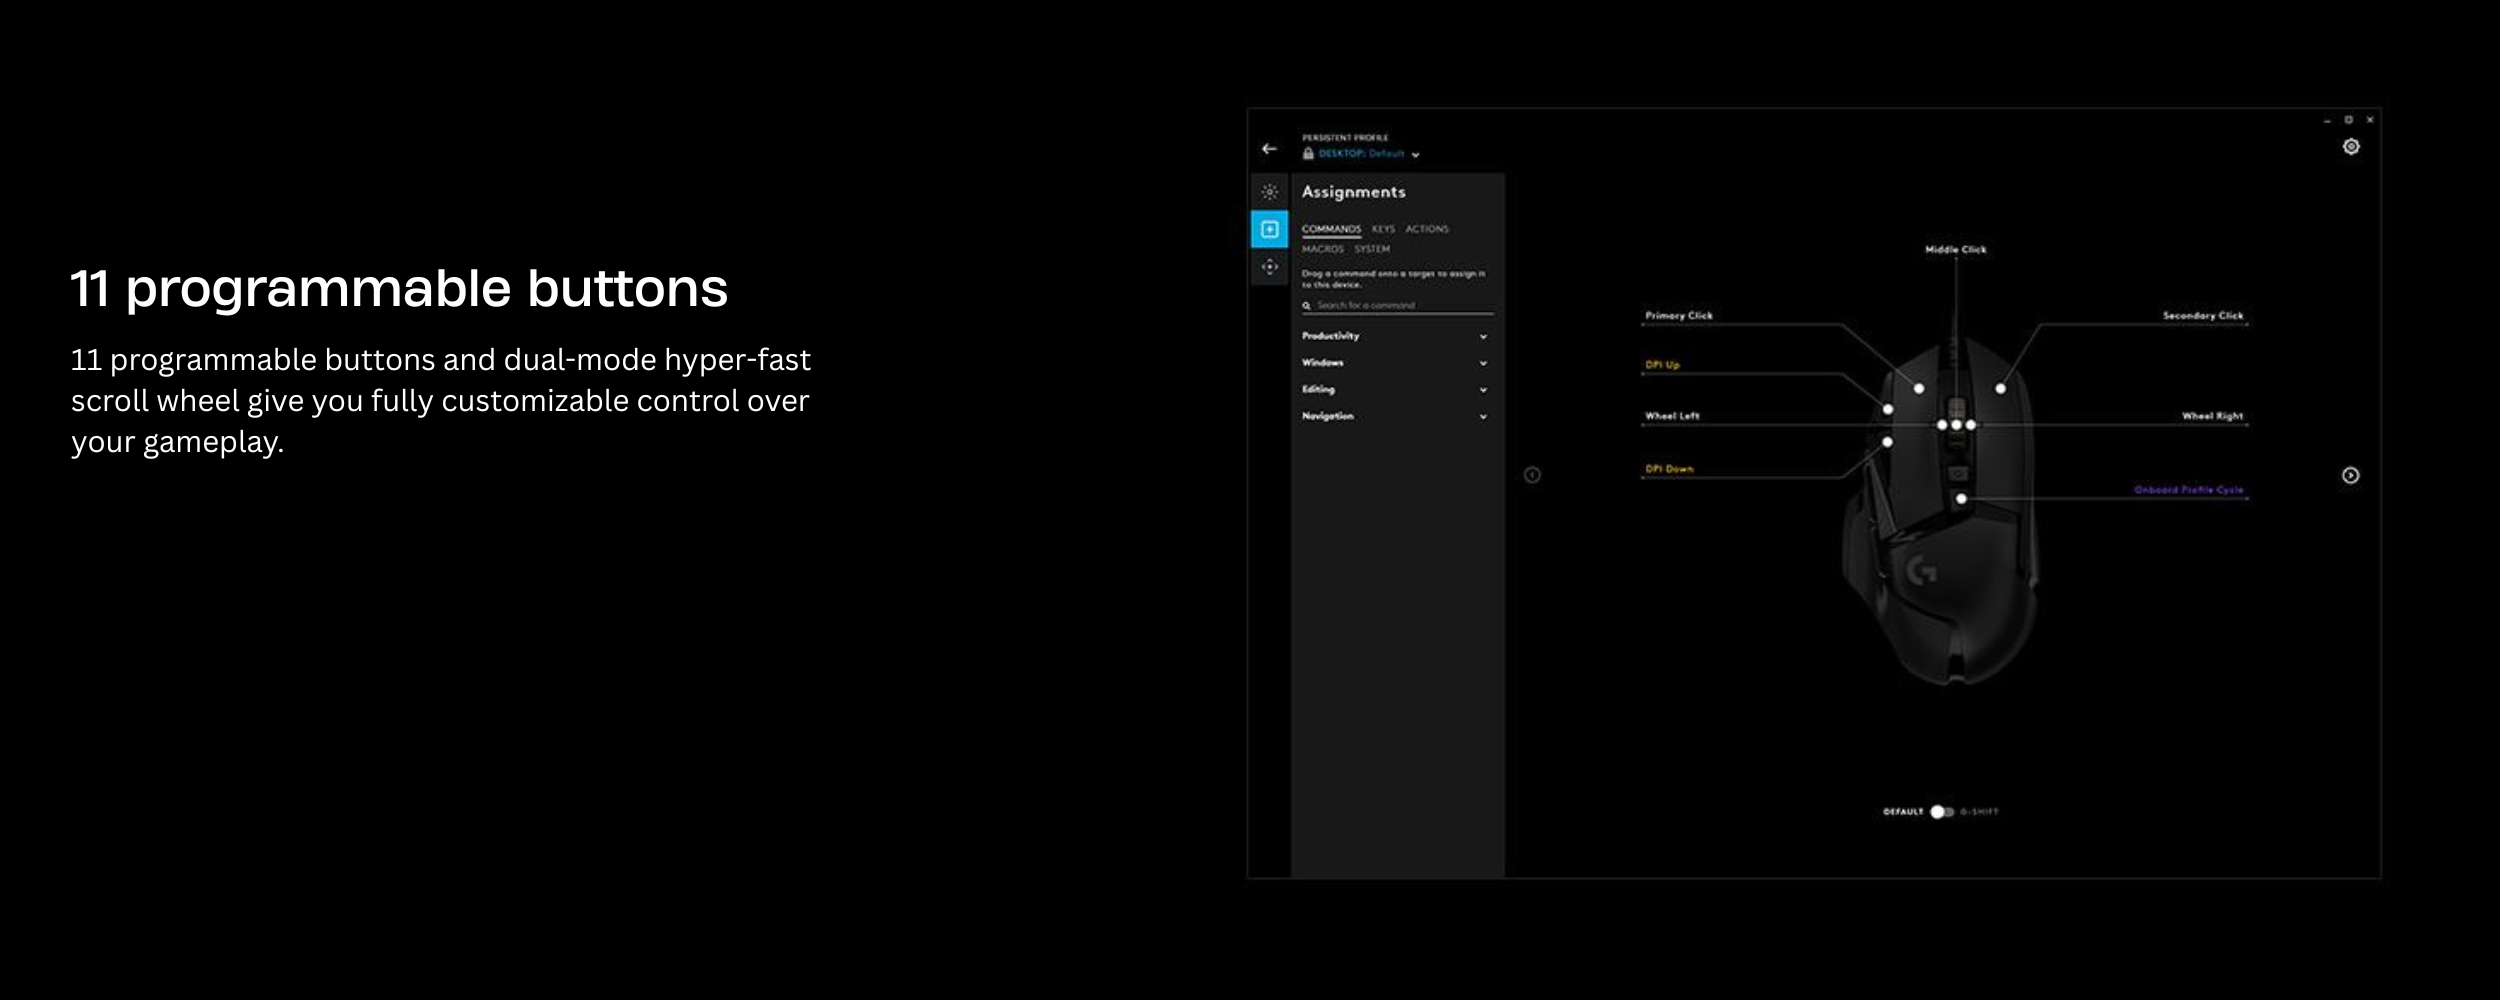Screen dimensions: 2500x1000
Task: Select the Onboard Profile Cycle button dot
Action: (1961, 498)
